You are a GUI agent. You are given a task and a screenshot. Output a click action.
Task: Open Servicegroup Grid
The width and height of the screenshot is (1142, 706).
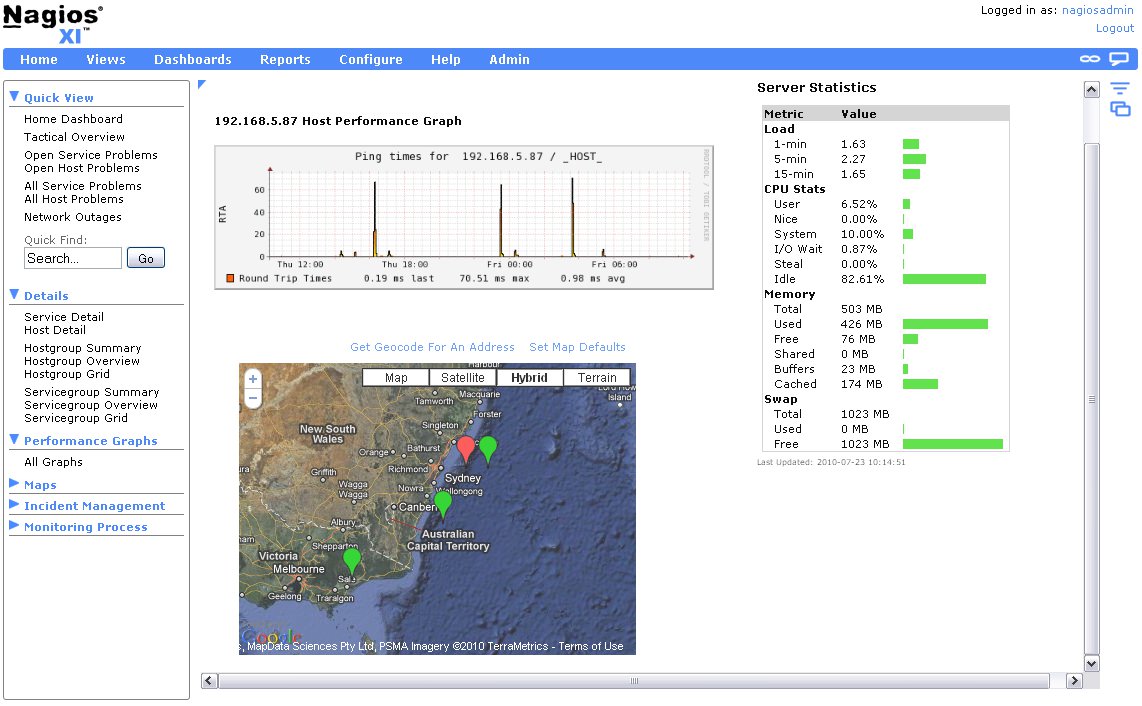tap(76, 418)
